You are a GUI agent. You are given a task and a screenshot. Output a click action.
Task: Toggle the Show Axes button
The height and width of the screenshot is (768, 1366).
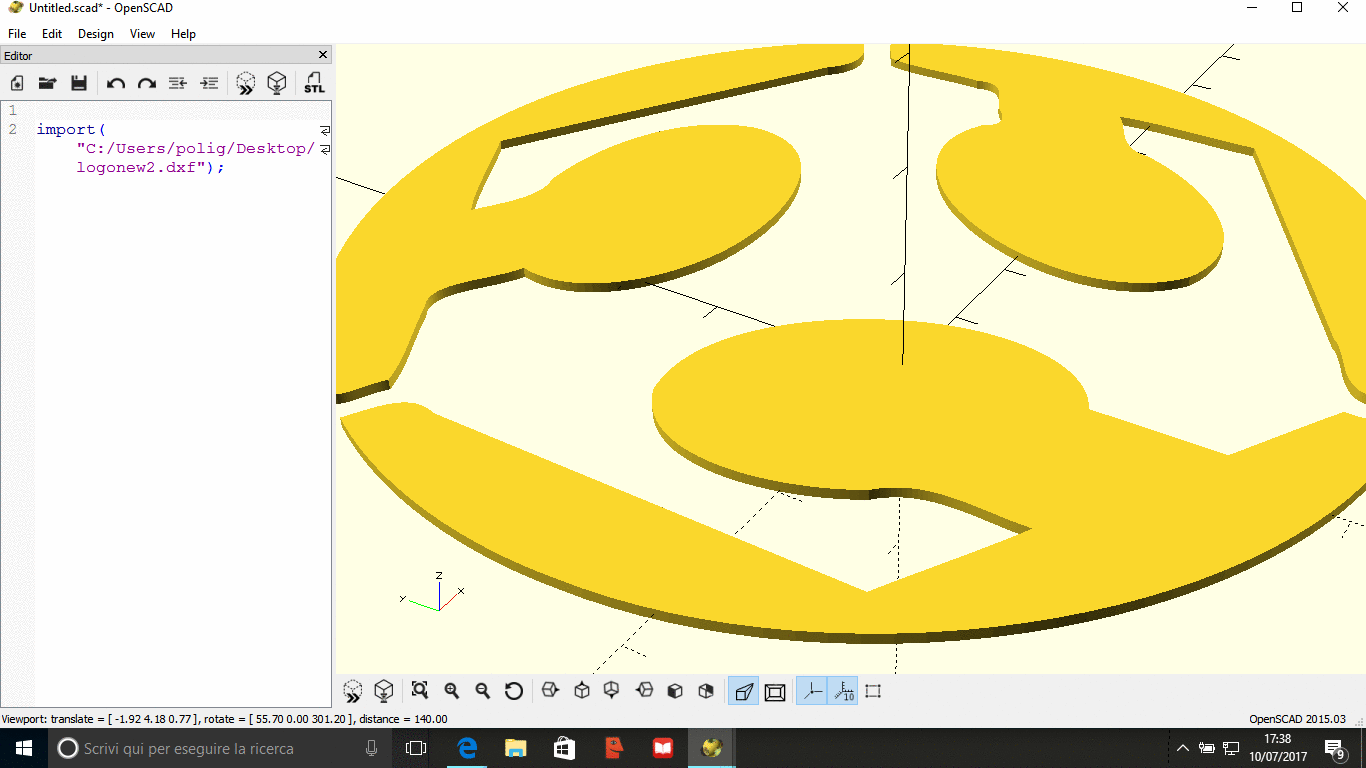pyautogui.click(x=812, y=691)
